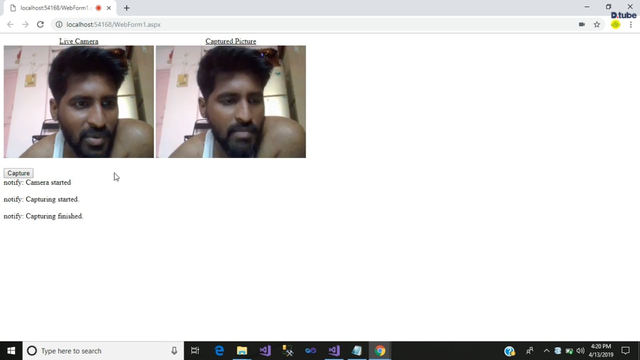The height and width of the screenshot is (360, 640).
Task: Open the tools app icon in taskbar
Action: (288, 351)
